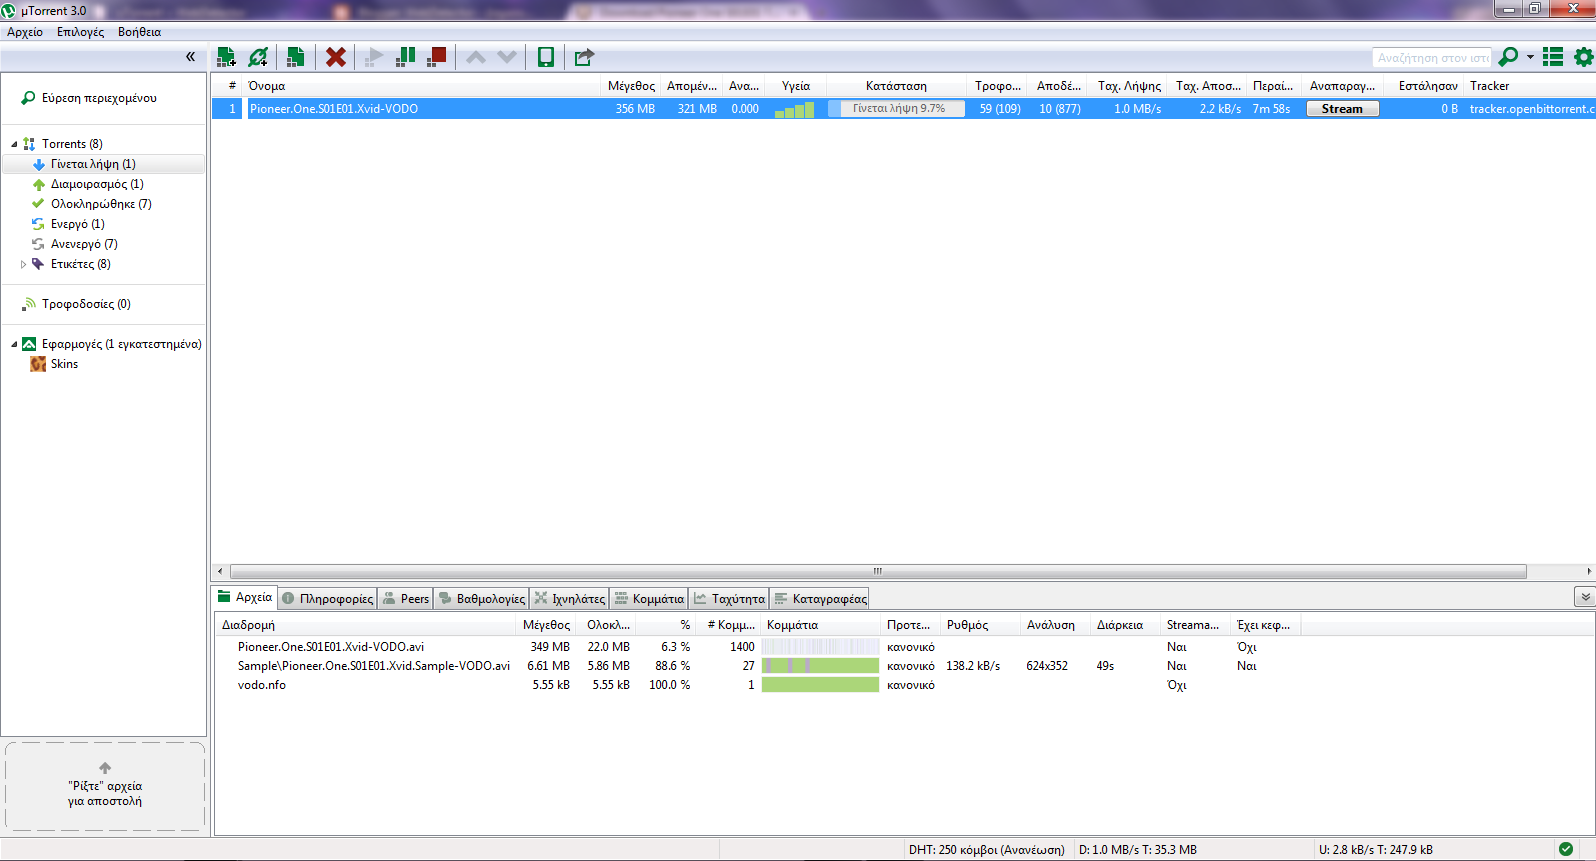
Task: Click the Add Torrent toolbar icon
Action: [x=226, y=57]
